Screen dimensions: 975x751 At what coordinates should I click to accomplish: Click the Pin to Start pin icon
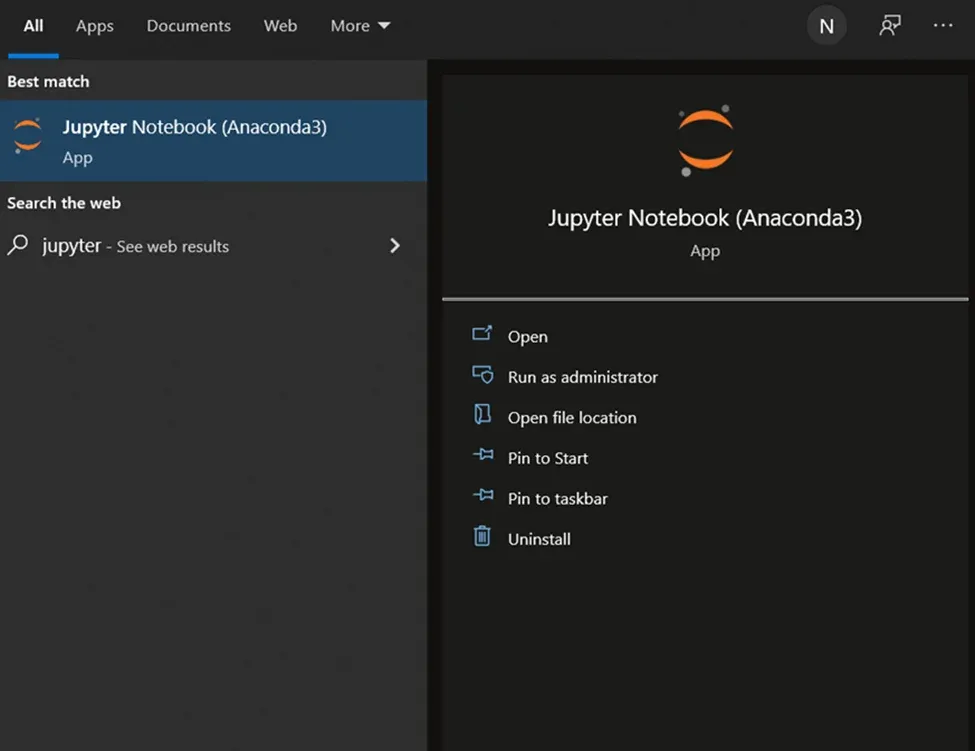tap(482, 457)
